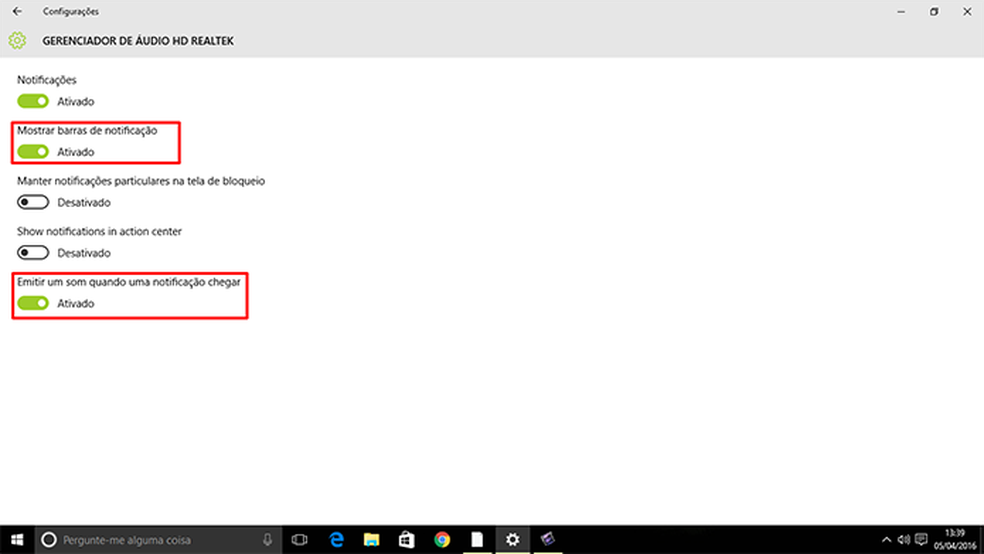
Task: Open the blank document taskbar icon
Action: (478, 540)
